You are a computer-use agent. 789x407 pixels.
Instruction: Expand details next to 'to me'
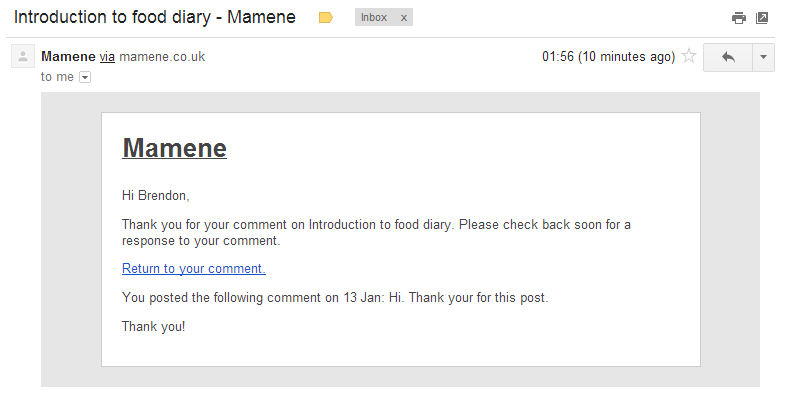pyautogui.click(x=85, y=77)
